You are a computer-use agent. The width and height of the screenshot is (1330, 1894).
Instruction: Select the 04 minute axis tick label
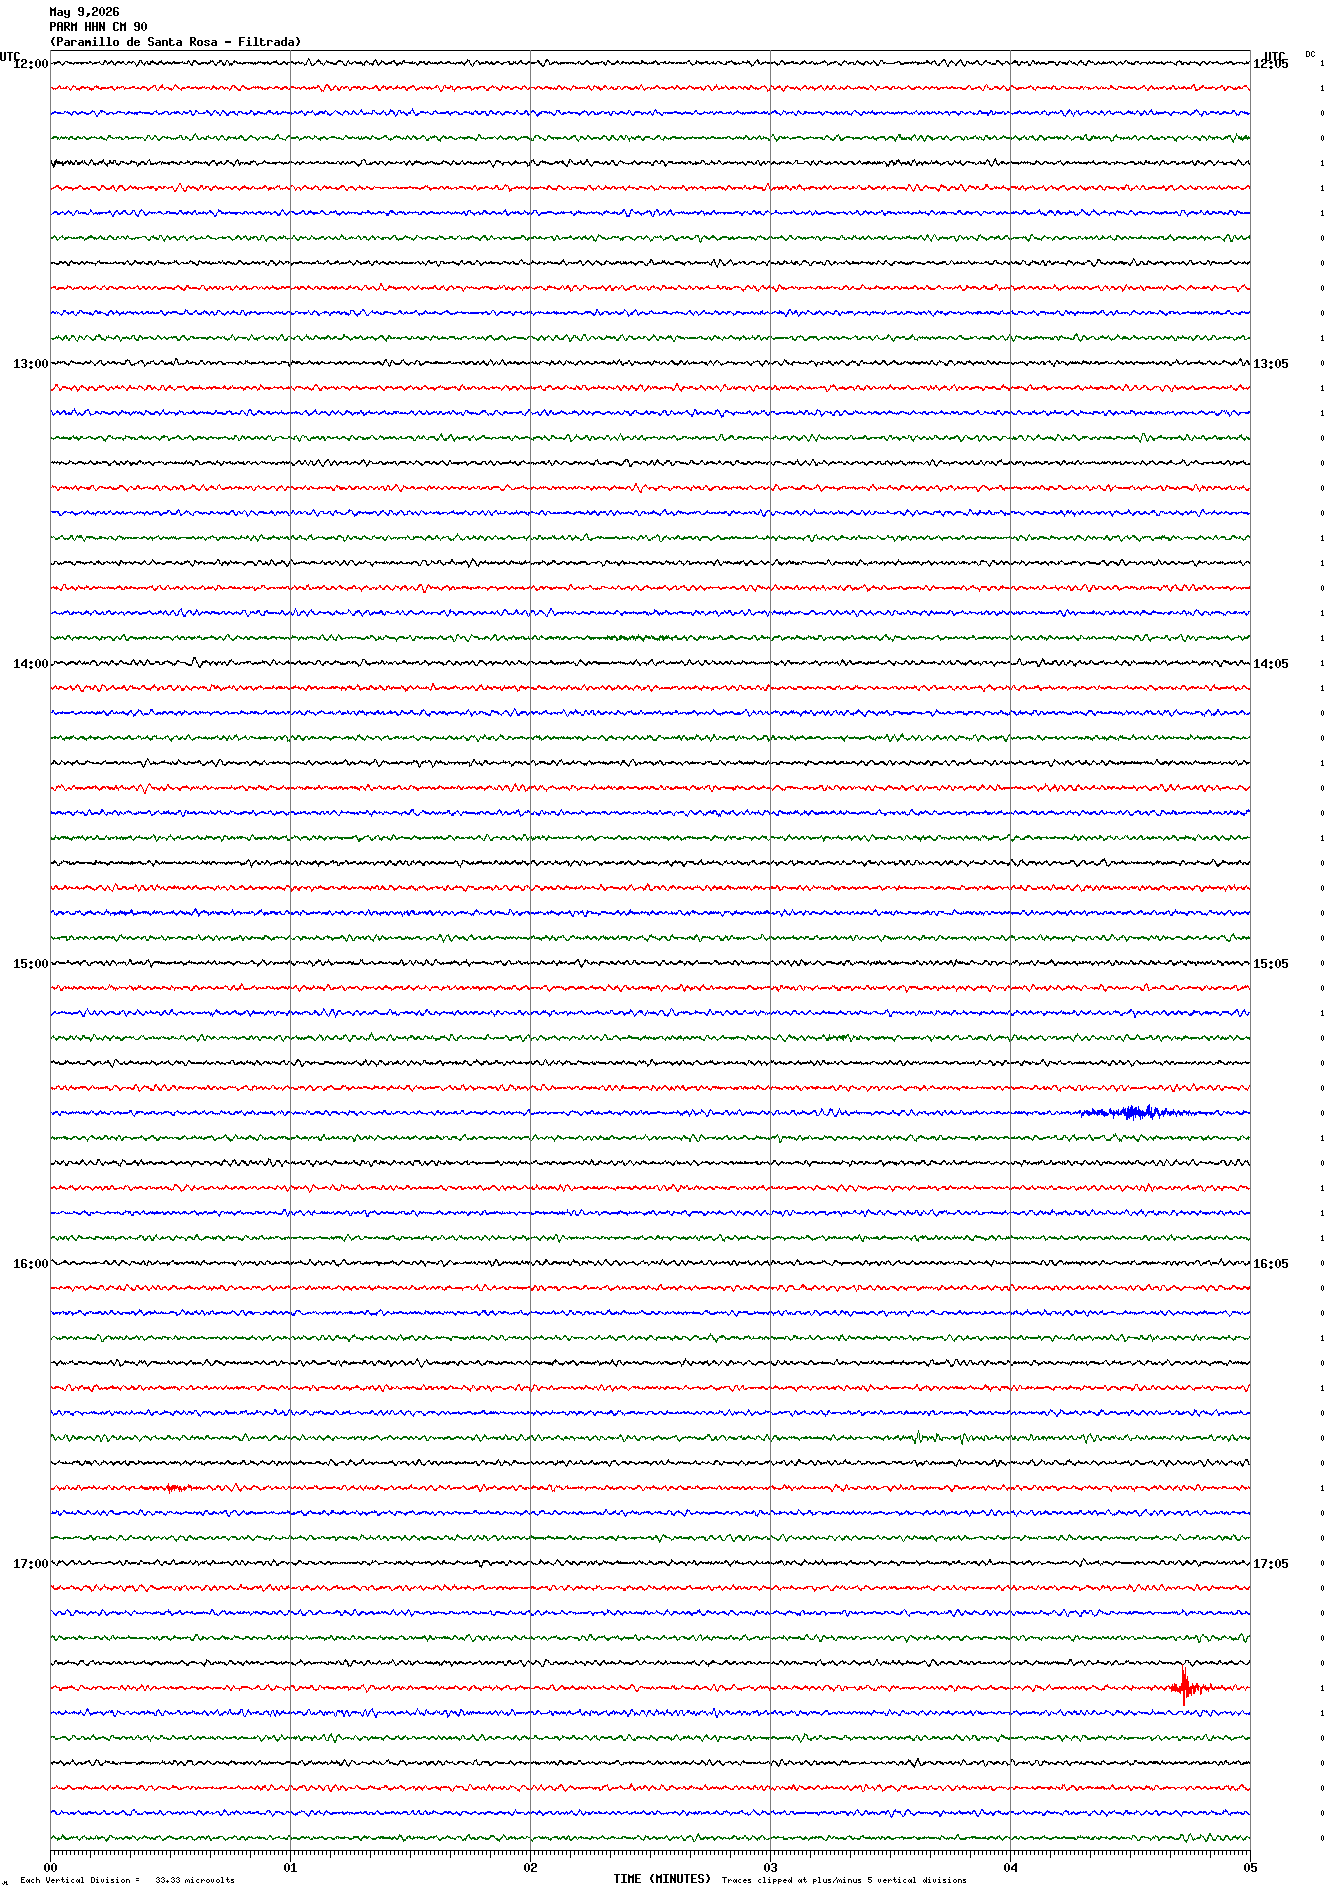click(1010, 1867)
